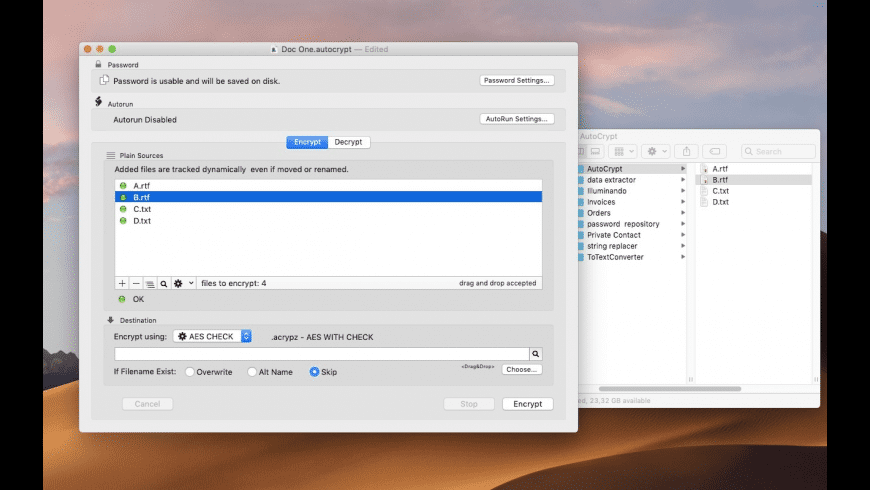Click the document icon beside password status
This screenshot has height=490, width=870.
104,80
